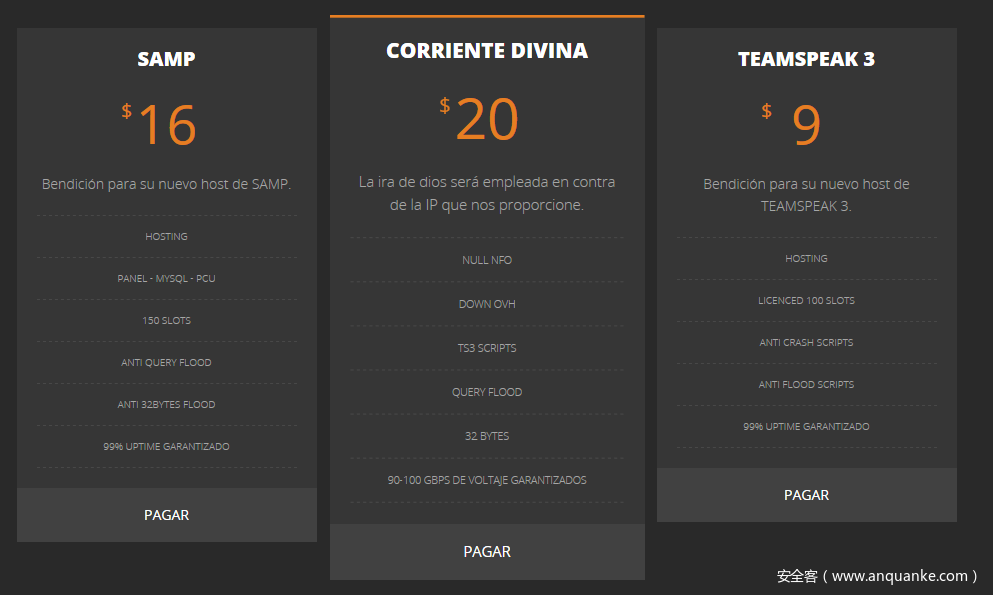Click the $9 price
The height and width of the screenshot is (595, 993).
point(792,124)
